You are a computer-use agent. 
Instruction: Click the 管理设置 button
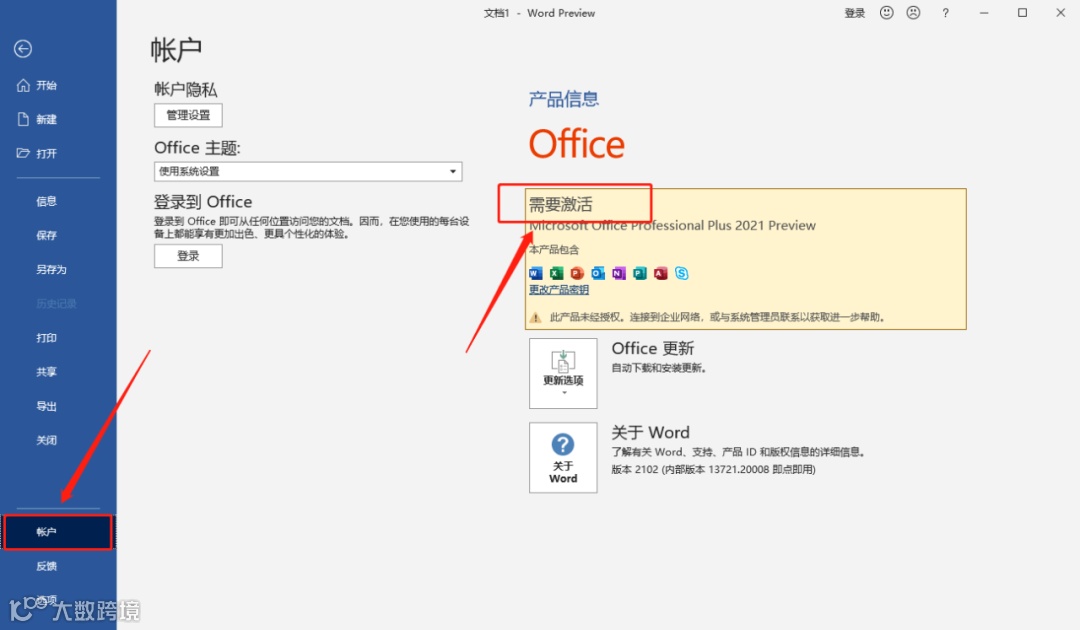point(188,115)
